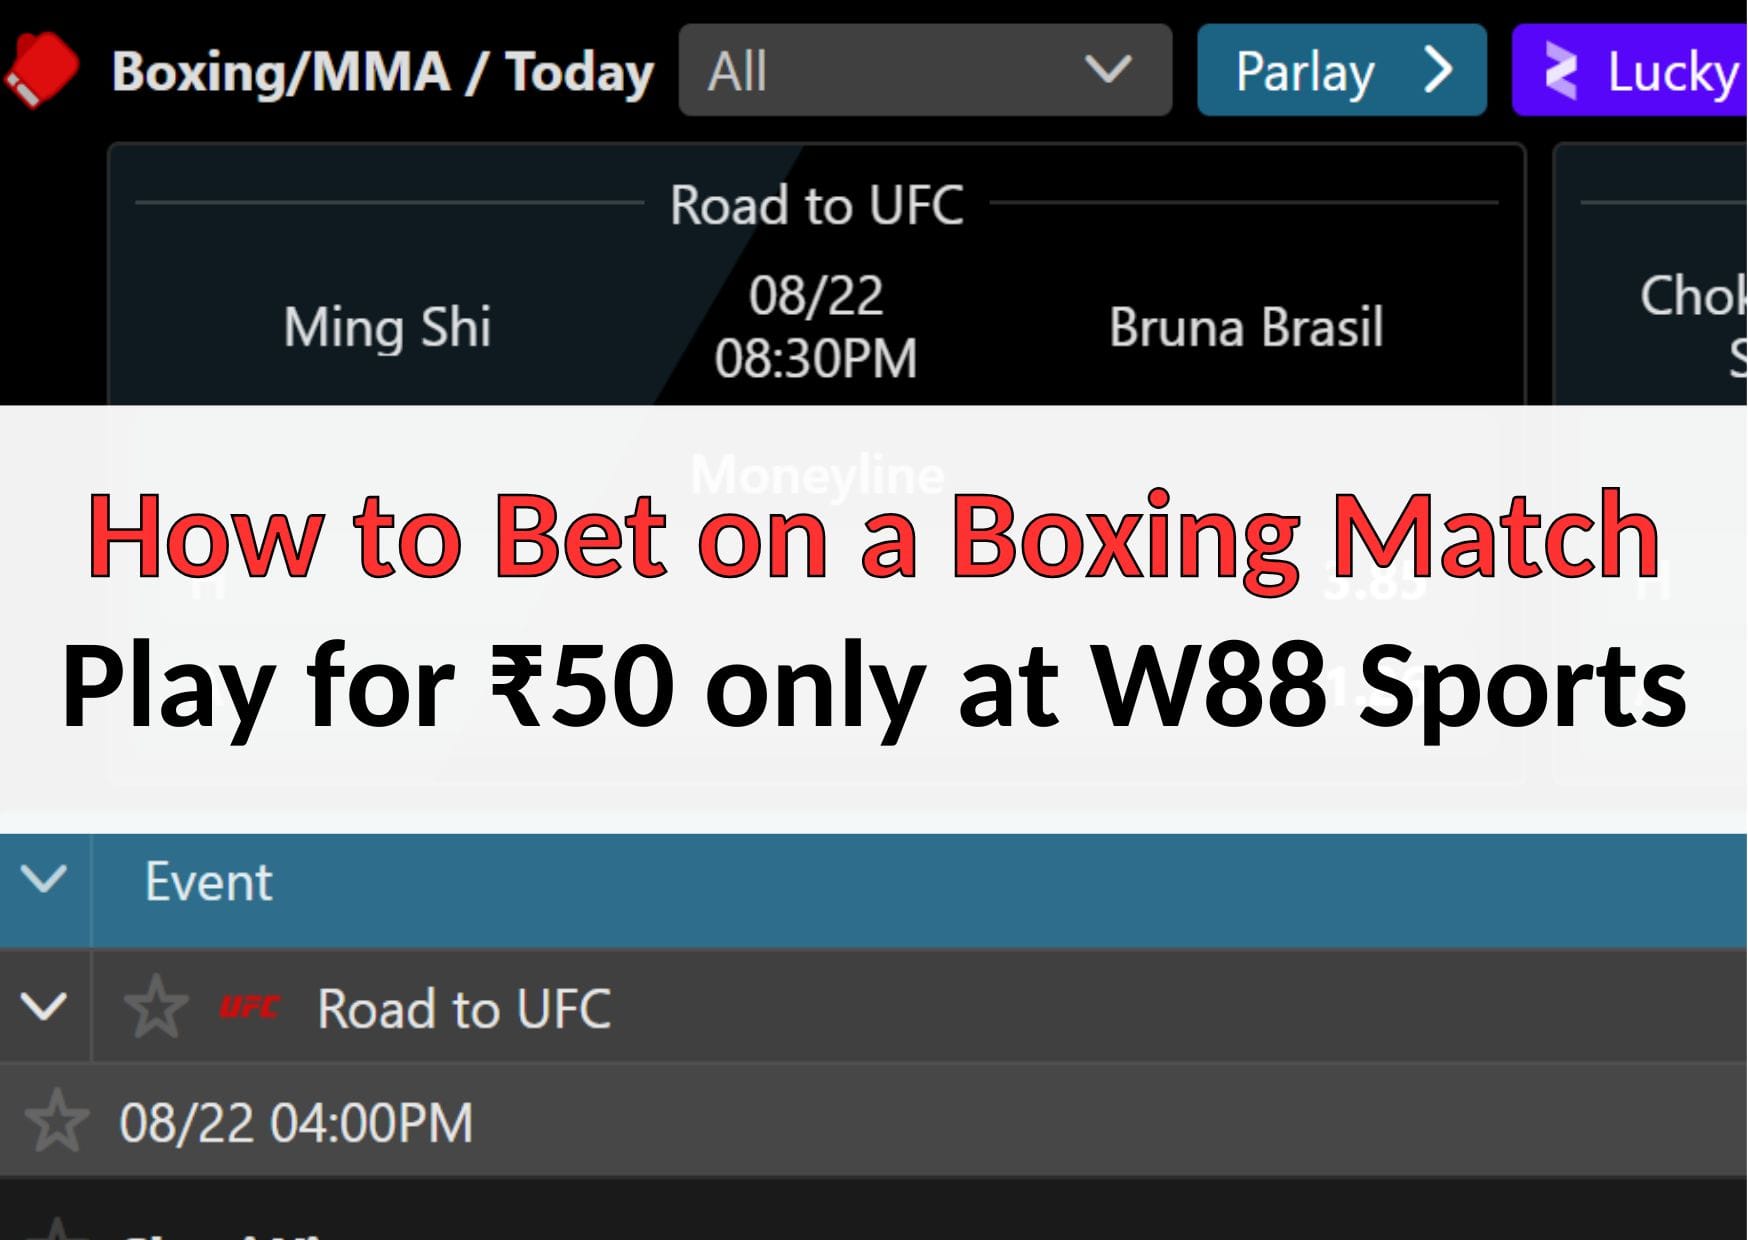This screenshot has width=1748, height=1240.
Task: Collapse the Road to UFC row chevron
Action: [42, 1008]
